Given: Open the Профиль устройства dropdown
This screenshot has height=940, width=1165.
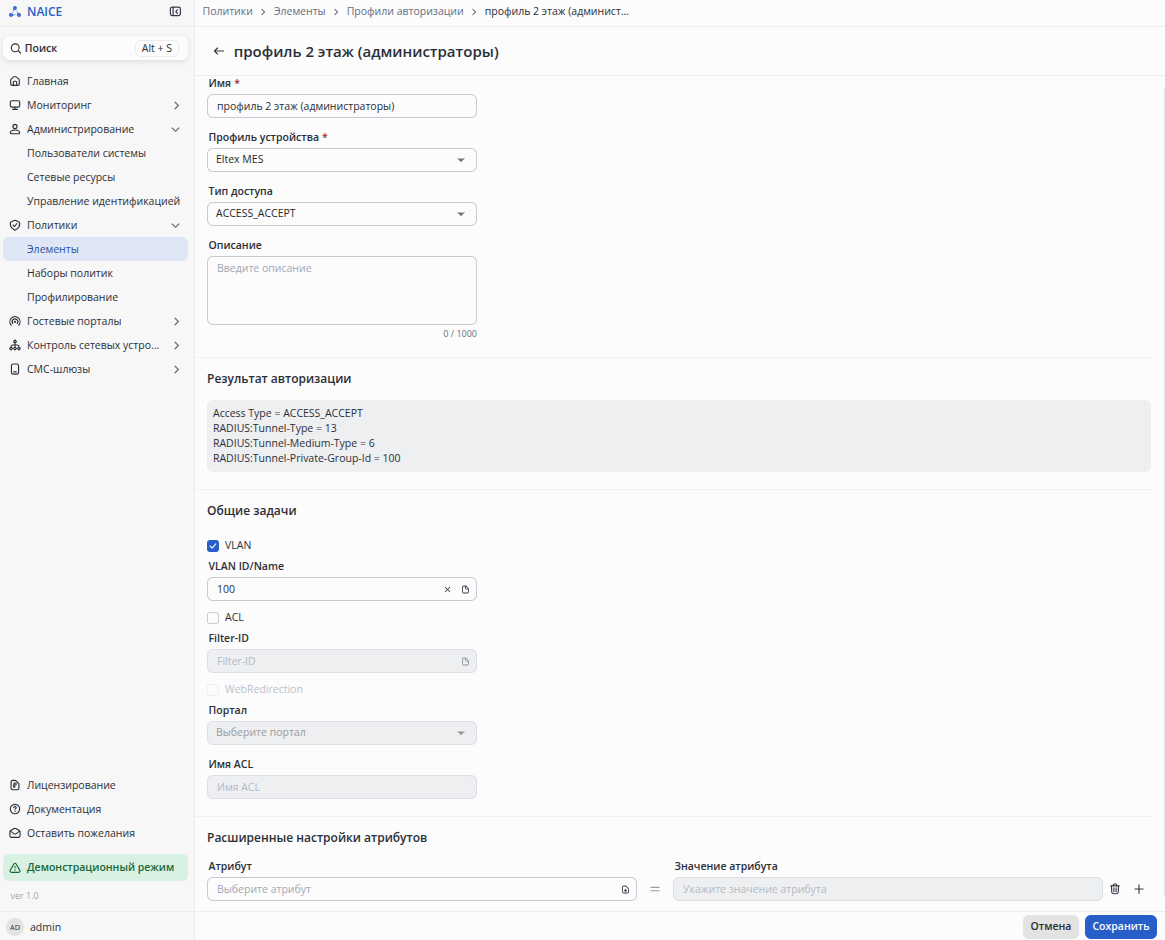Looking at the screenshot, I should click(341, 160).
